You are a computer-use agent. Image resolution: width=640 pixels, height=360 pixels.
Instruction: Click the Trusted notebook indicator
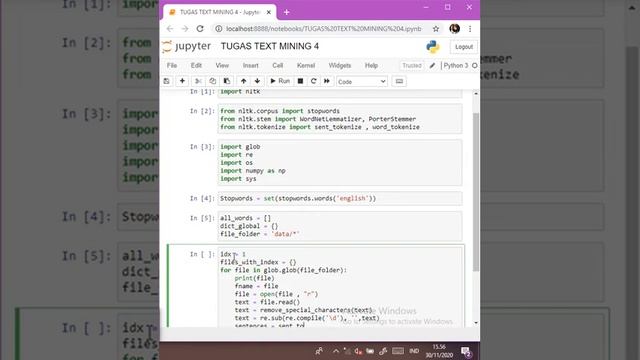tap(412, 65)
